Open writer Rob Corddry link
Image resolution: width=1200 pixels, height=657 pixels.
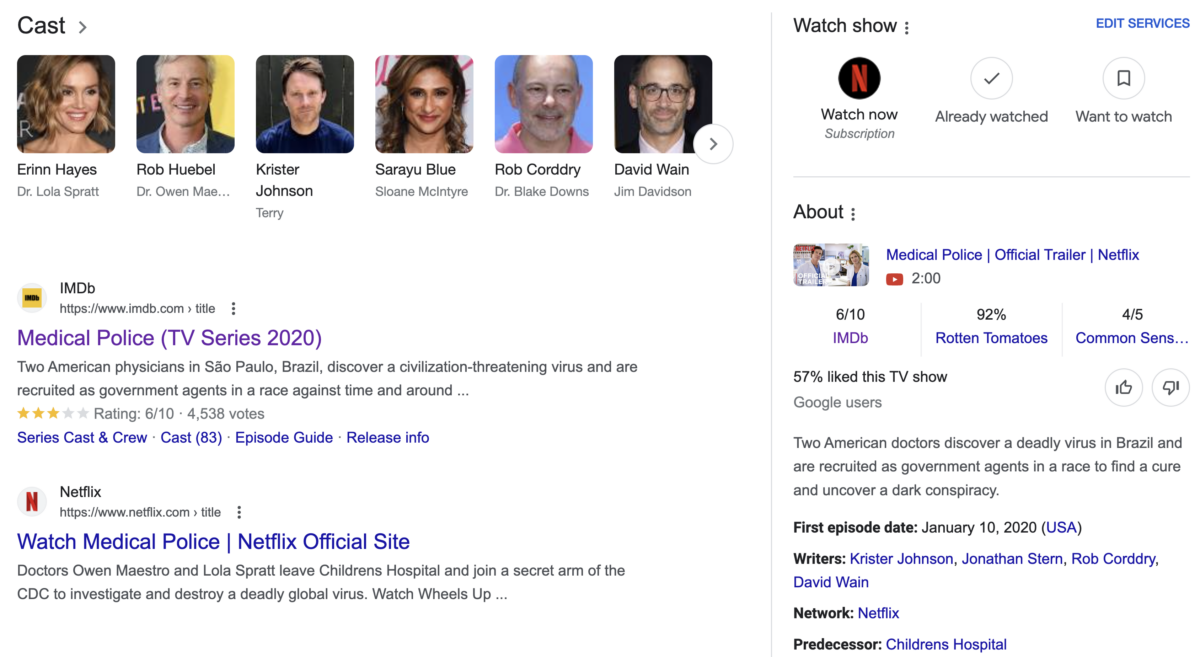(1113, 559)
